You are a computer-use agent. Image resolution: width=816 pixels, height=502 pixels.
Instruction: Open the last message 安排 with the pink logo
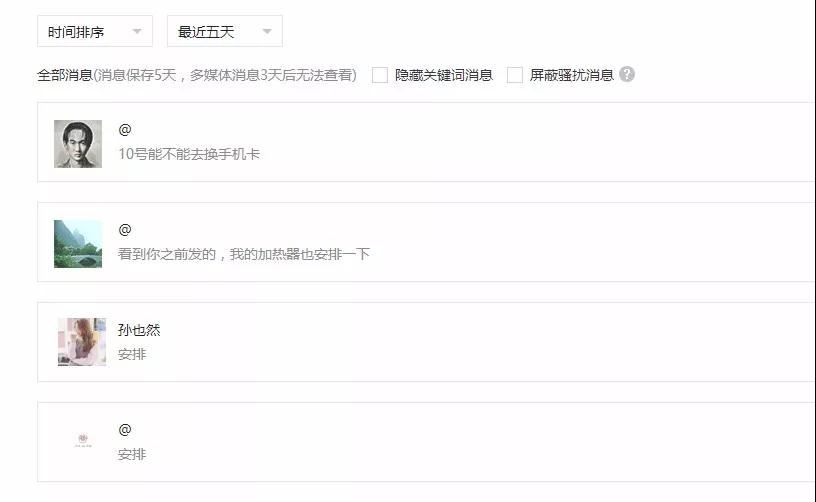click(132, 454)
